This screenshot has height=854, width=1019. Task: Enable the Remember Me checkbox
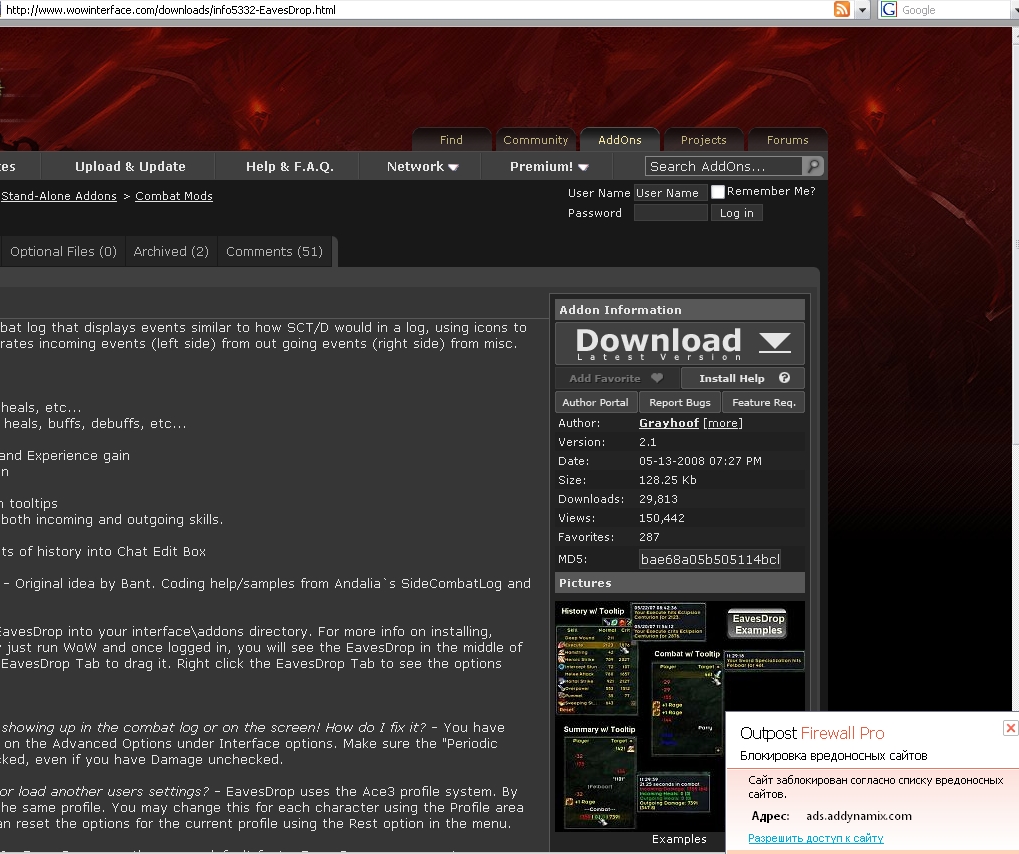717,192
